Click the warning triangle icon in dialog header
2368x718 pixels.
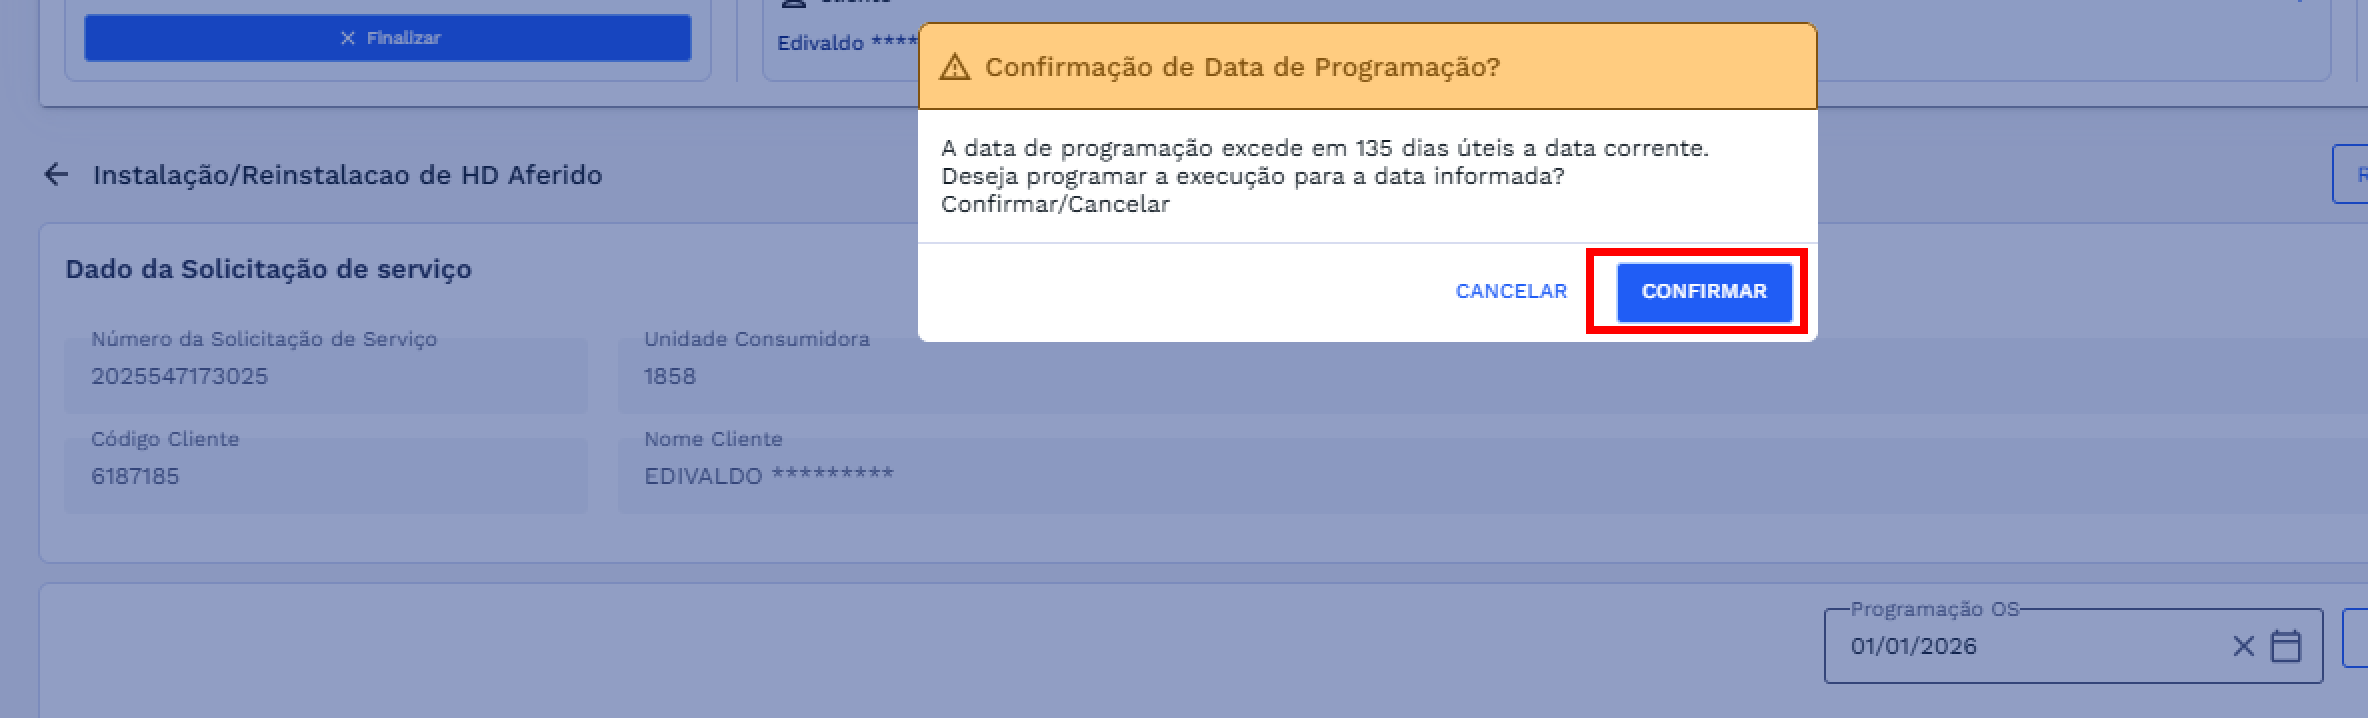point(955,67)
